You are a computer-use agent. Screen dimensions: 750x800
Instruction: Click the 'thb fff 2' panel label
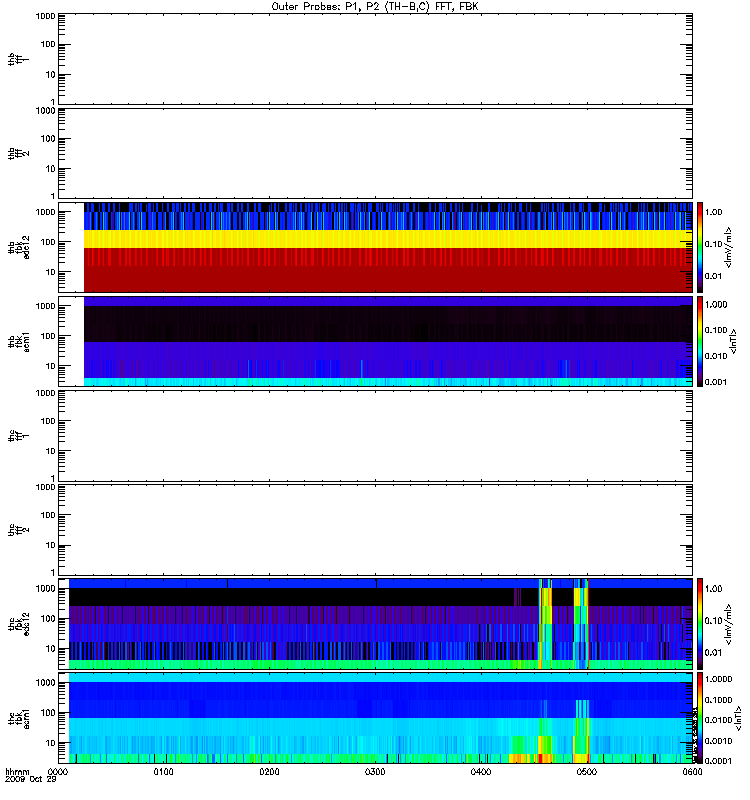pos(18,154)
